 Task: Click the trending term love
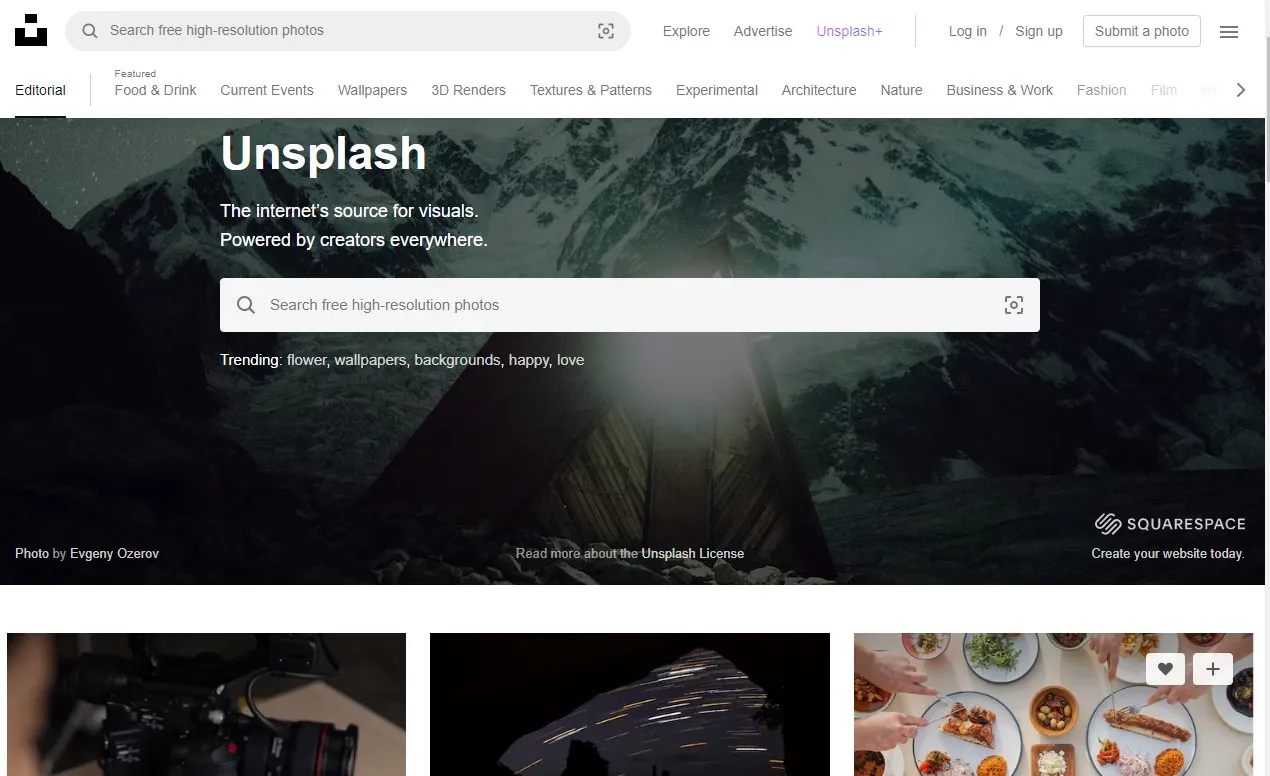(x=570, y=360)
